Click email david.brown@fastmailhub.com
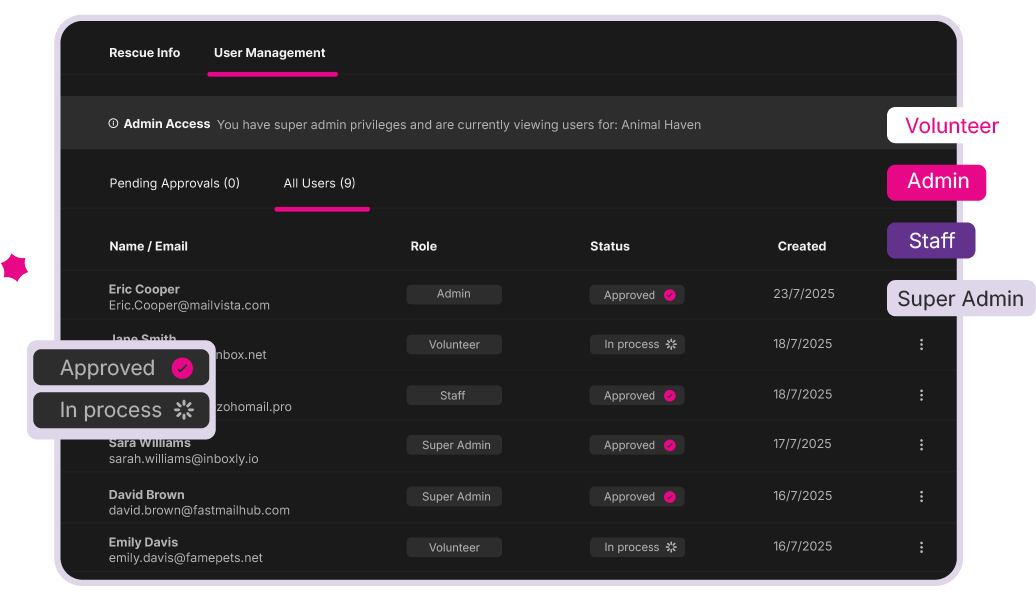Screen dimensions: 1036x603 pyautogui.click(x=199, y=511)
